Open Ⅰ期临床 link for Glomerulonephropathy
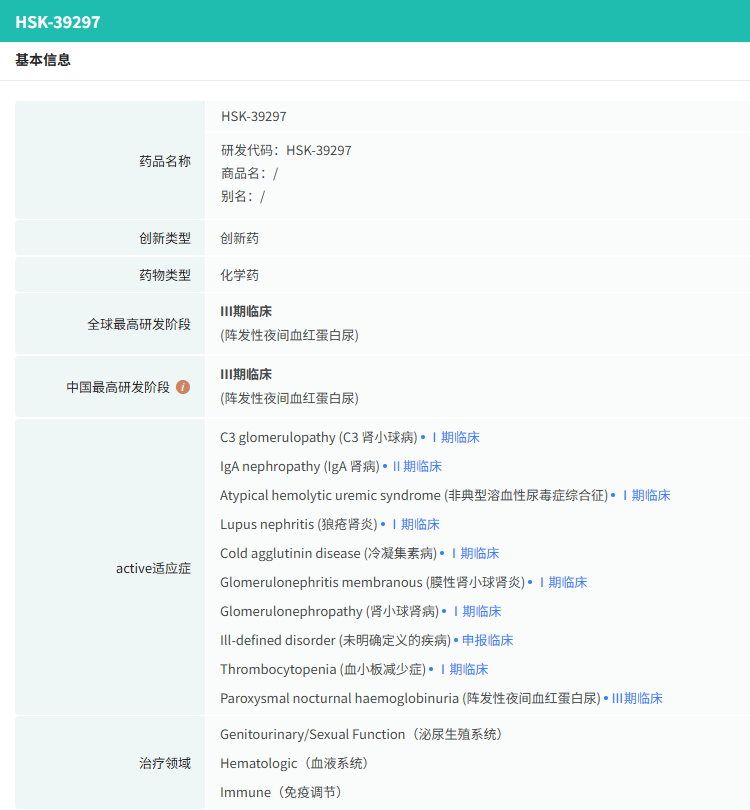Image resolution: width=750 pixels, height=810 pixels. pyautogui.click(x=477, y=611)
